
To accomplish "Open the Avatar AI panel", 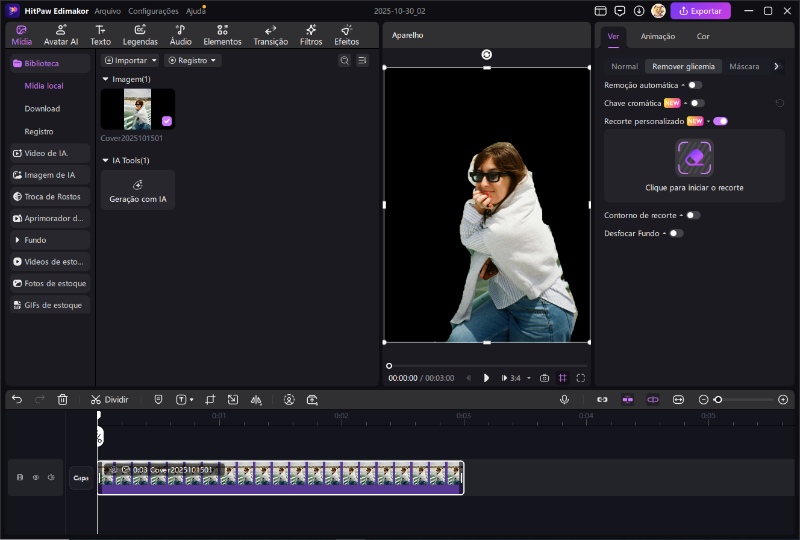I will 60,36.
